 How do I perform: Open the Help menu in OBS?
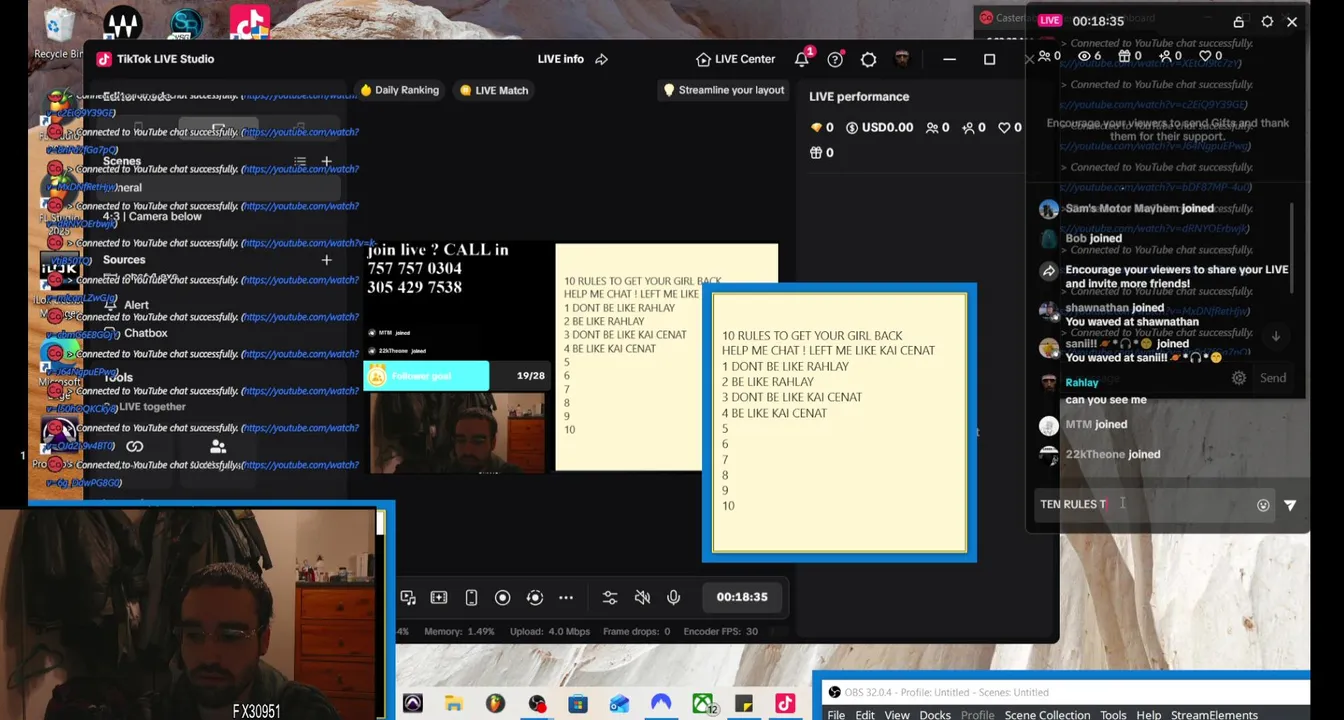click(x=1149, y=714)
